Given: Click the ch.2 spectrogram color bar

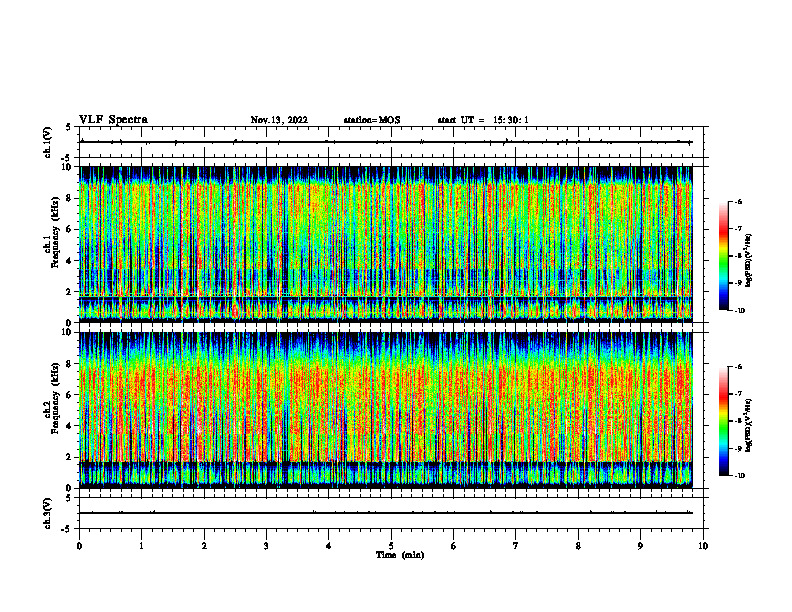Looking at the screenshot, I should (723, 421).
